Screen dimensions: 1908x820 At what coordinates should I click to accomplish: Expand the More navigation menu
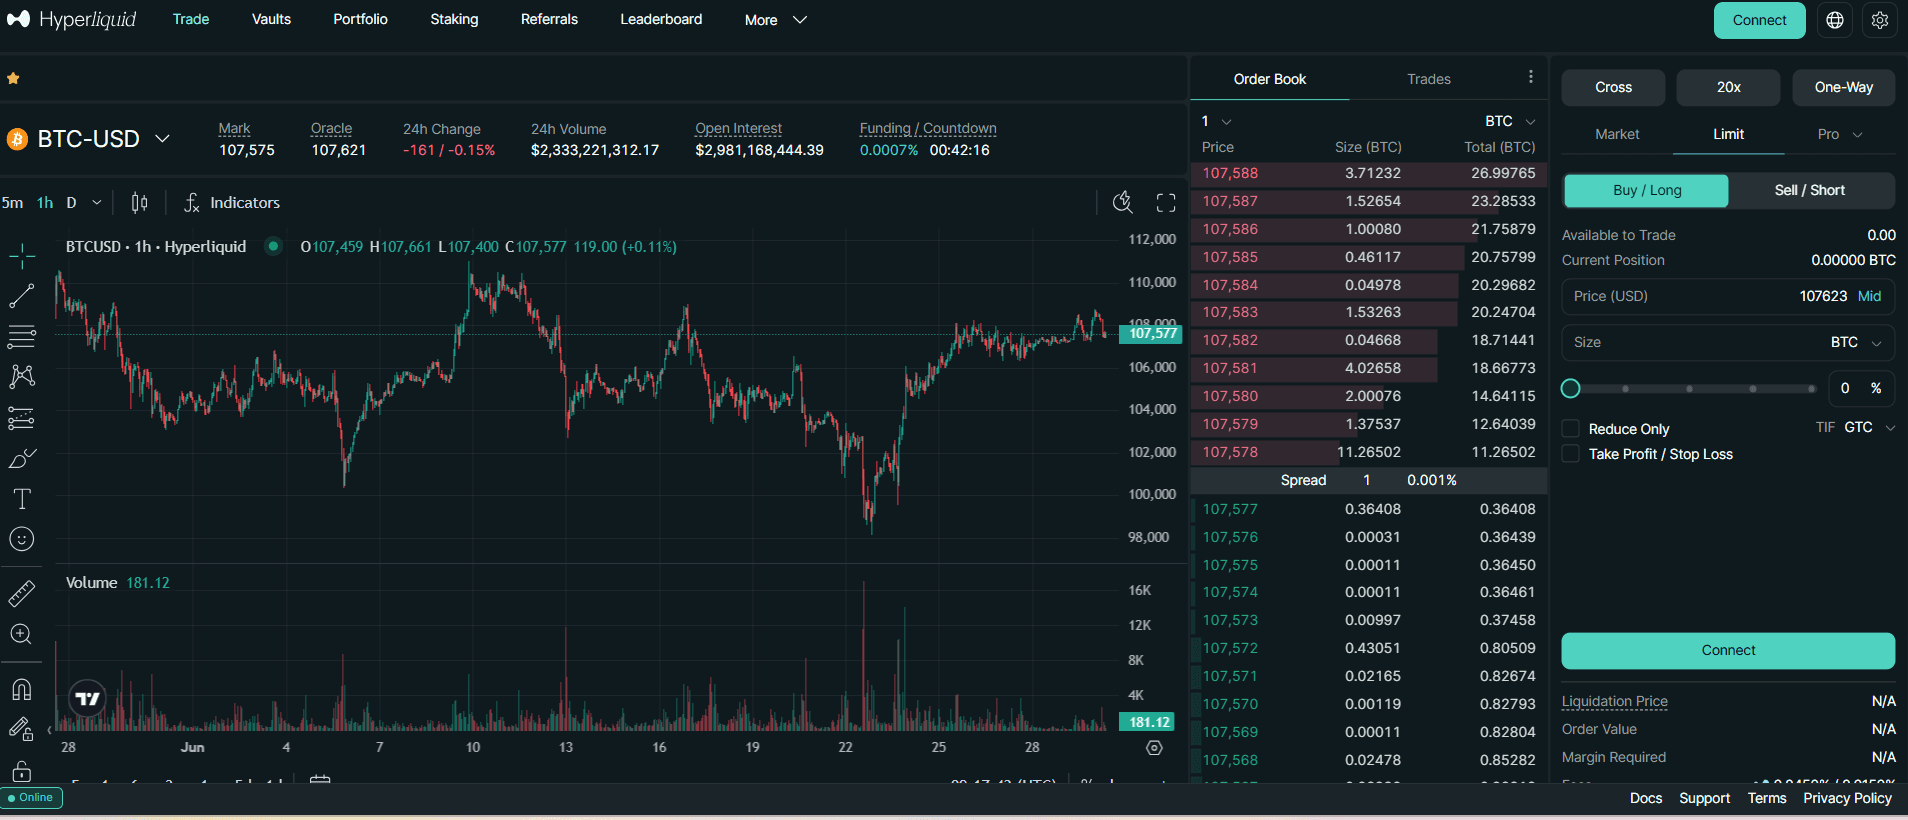776,20
